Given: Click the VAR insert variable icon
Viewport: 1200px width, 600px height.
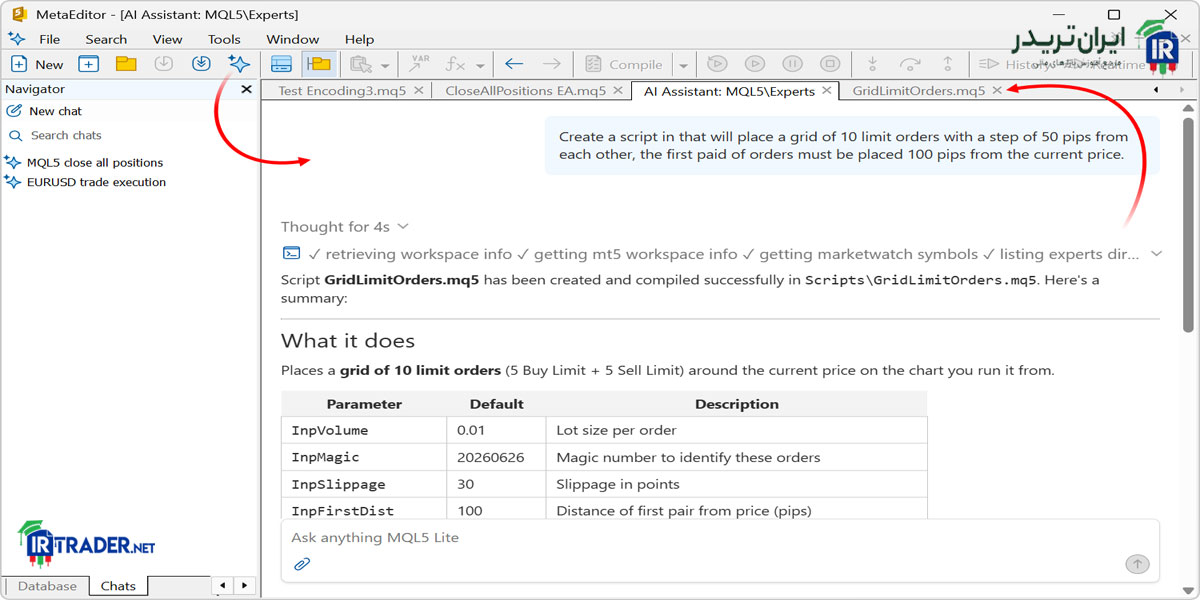Looking at the screenshot, I should click(x=419, y=64).
